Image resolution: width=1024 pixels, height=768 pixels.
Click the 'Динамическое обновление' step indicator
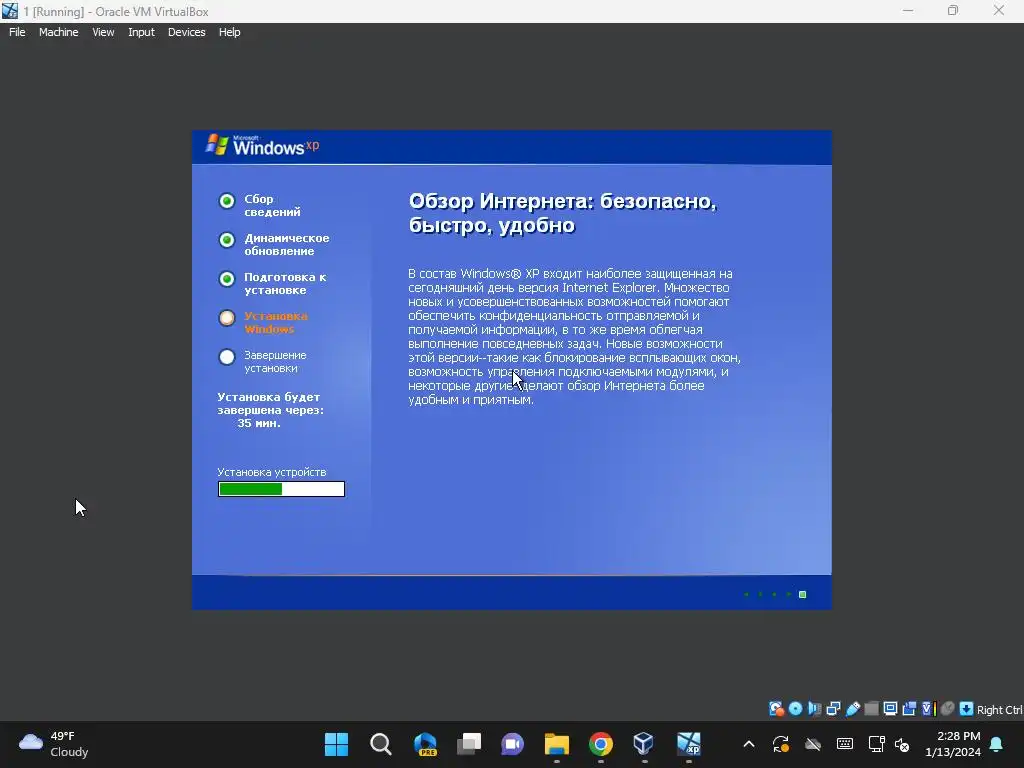(227, 240)
